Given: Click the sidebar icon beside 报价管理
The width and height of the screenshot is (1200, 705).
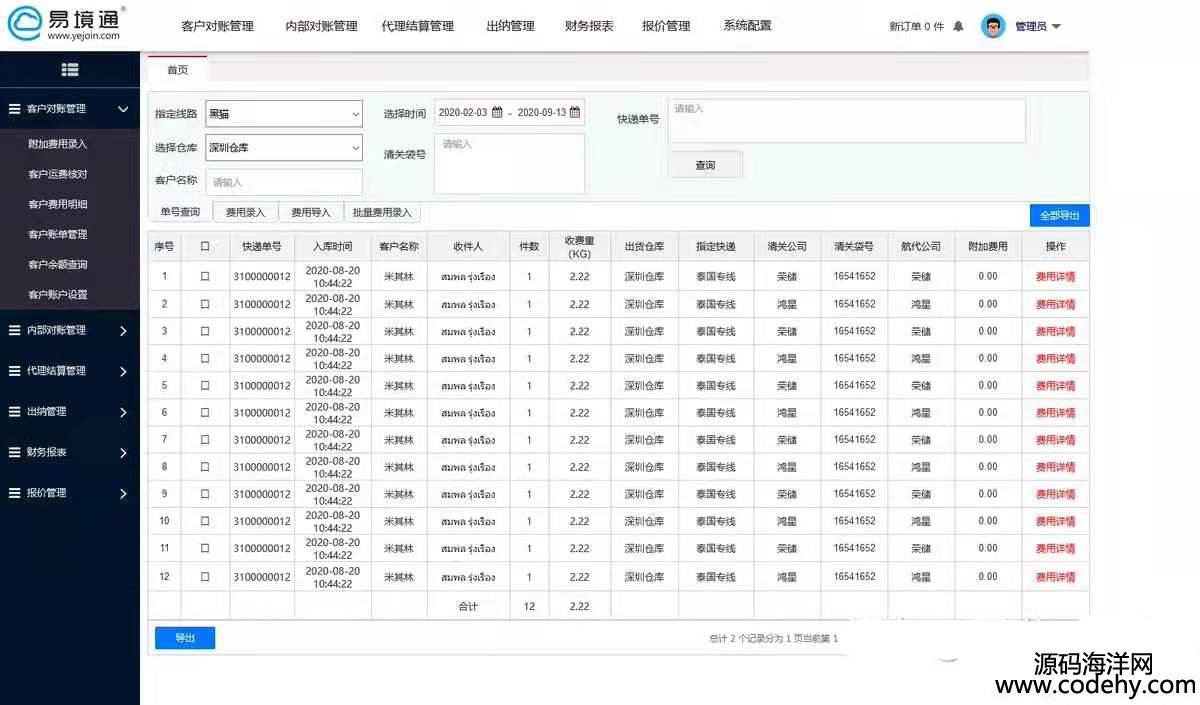Looking at the screenshot, I should coord(15,493).
